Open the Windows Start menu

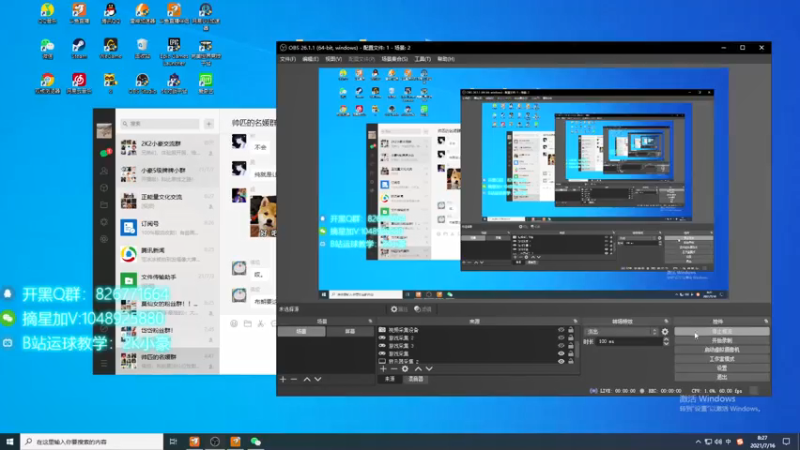pos(10,441)
